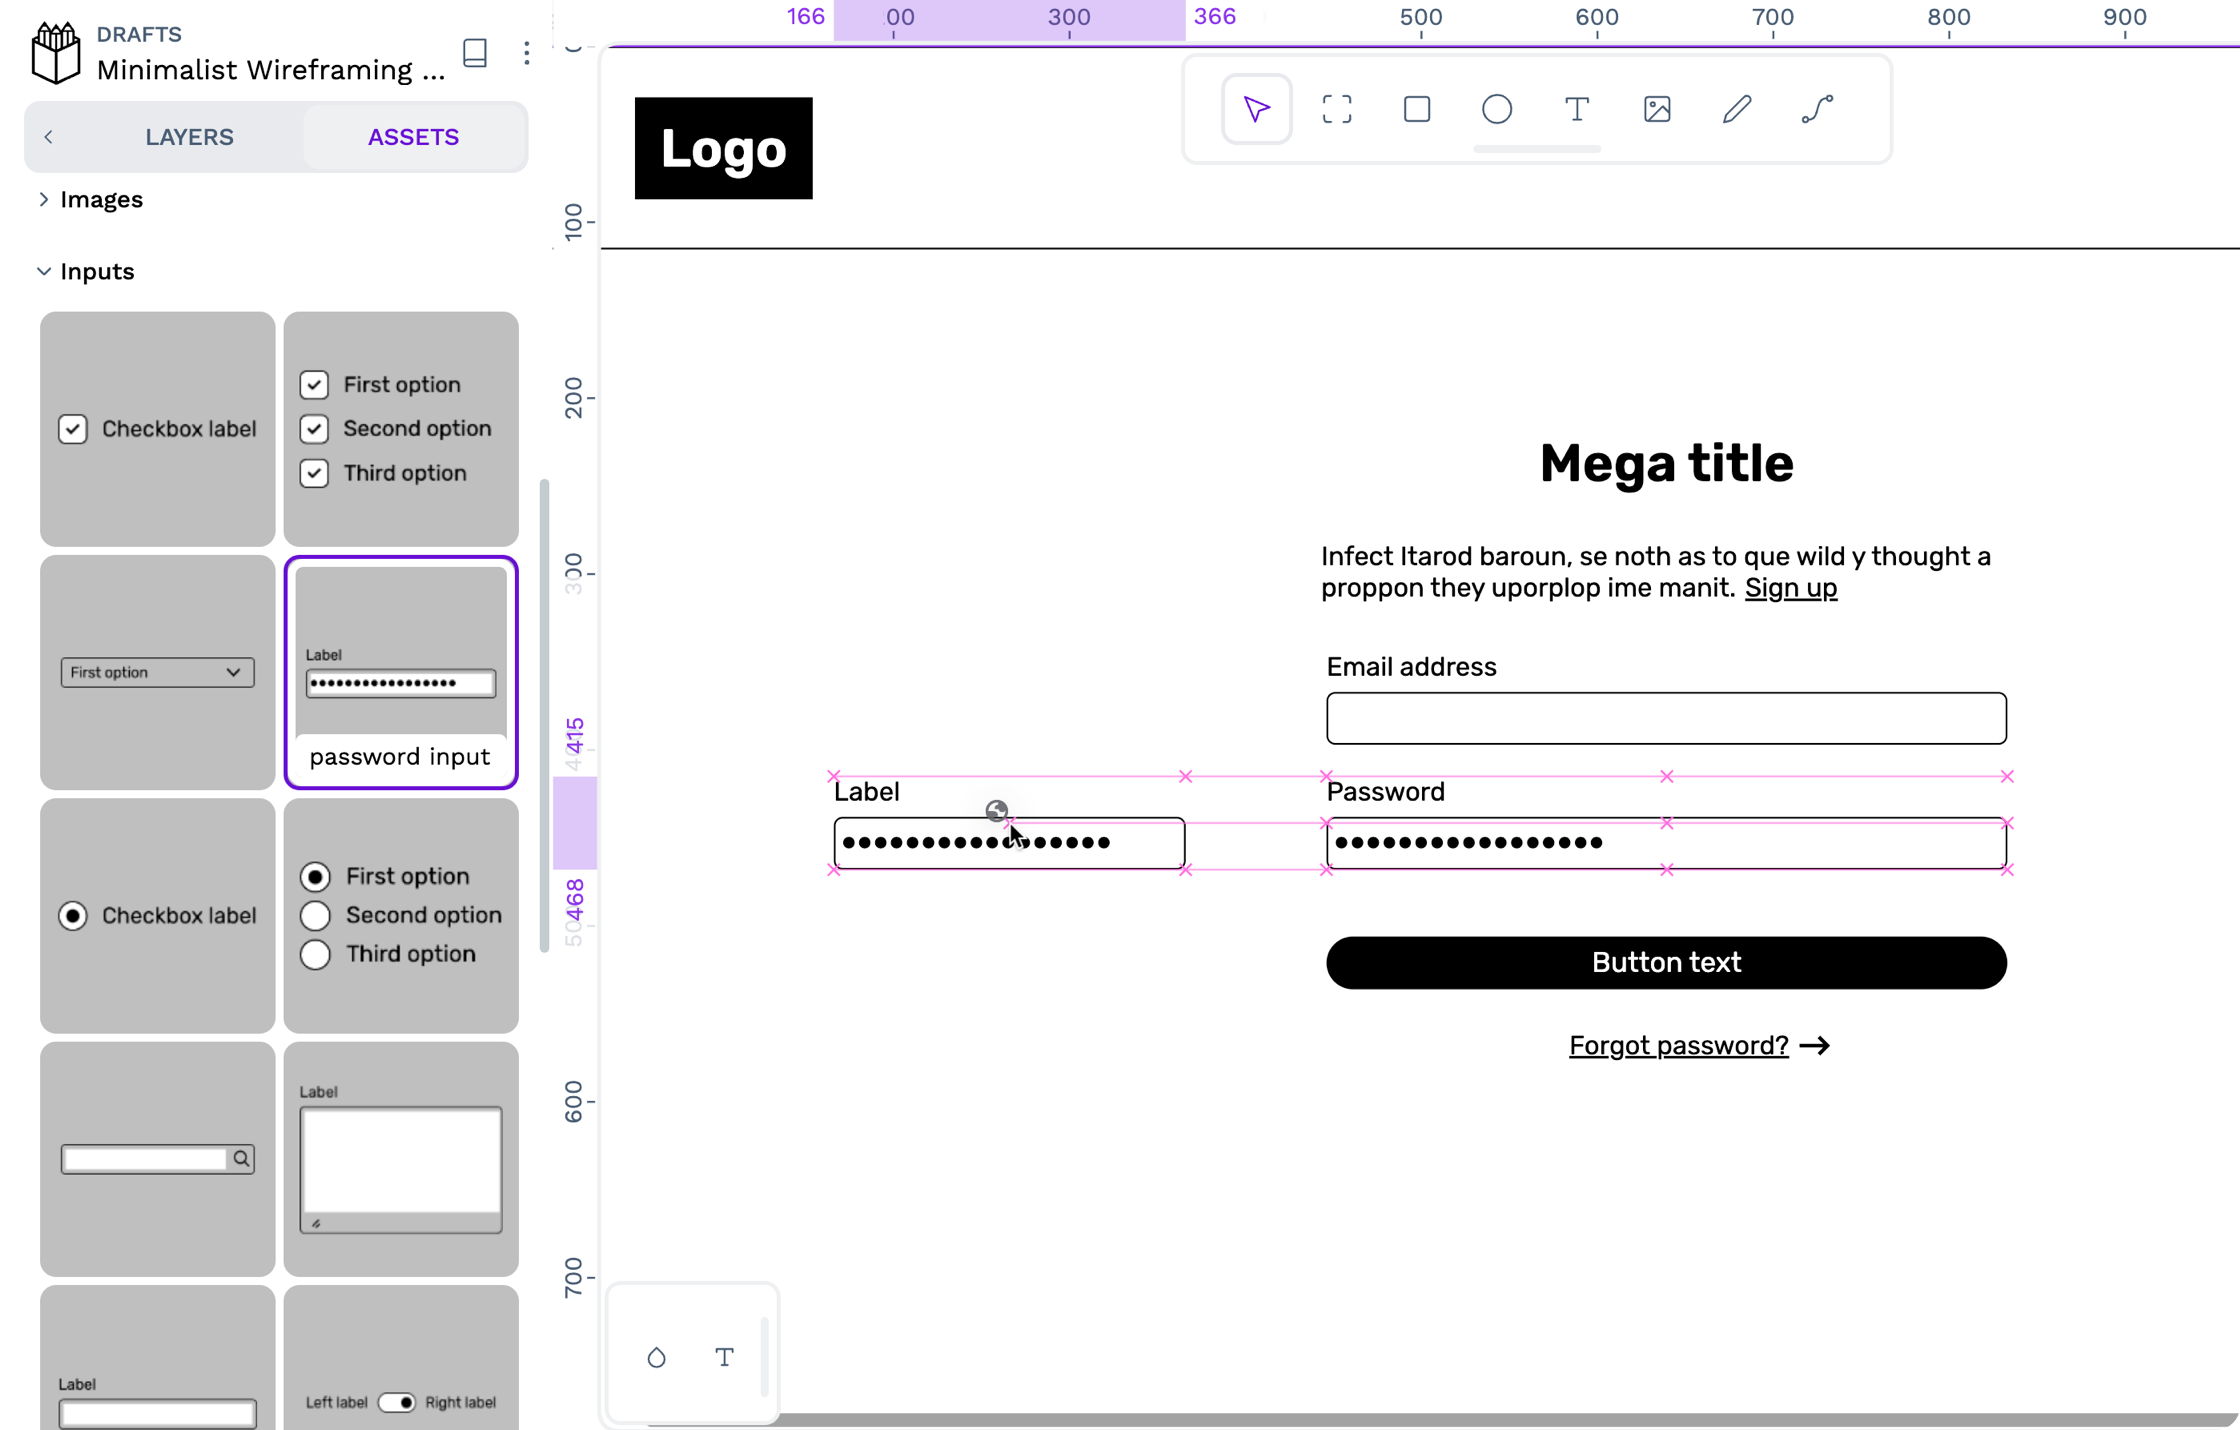Click the password input component thumbnail
The width and height of the screenshot is (2240, 1430).
pos(400,674)
